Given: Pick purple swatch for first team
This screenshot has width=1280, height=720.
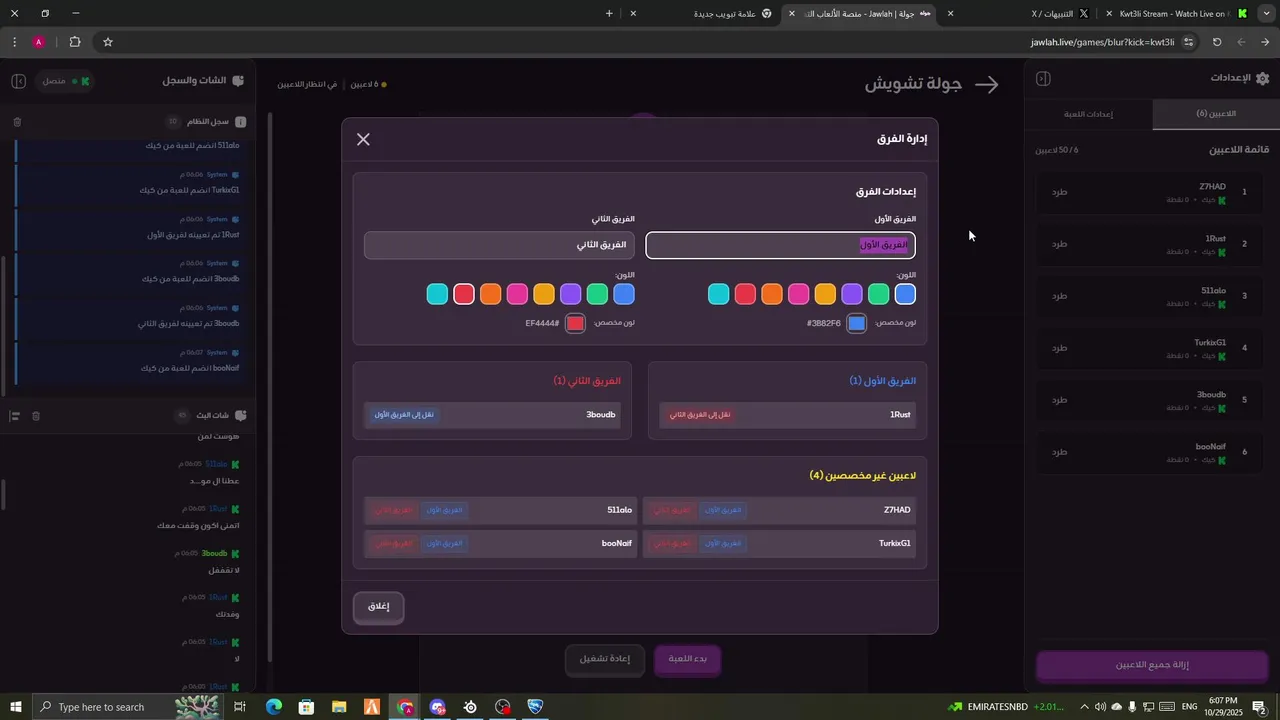Looking at the screenshot, I should (852, 294).
